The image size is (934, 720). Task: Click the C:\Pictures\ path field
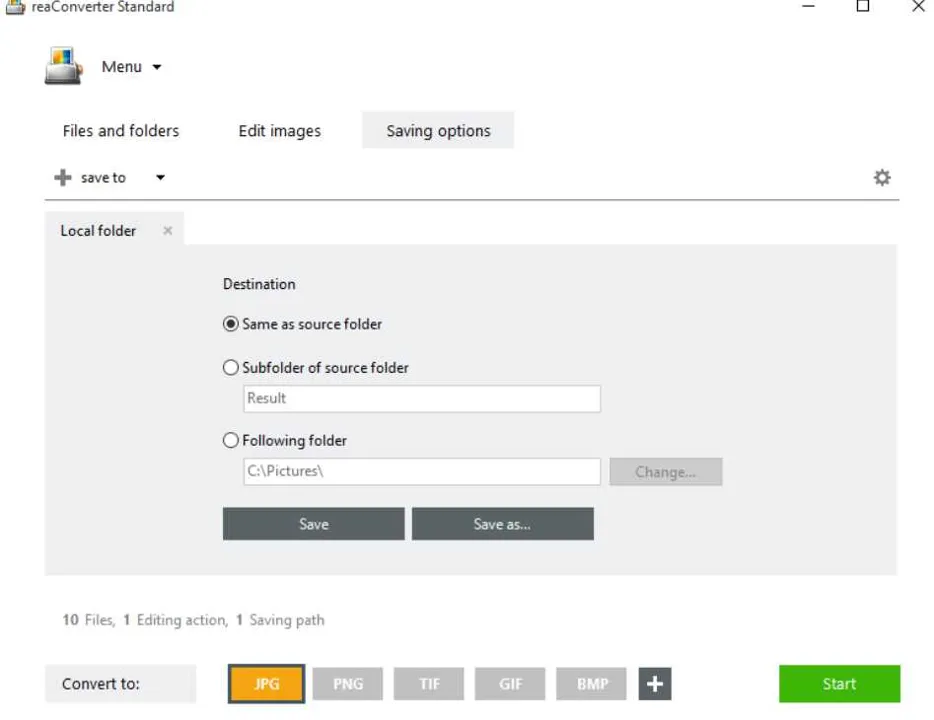(422, 471)
